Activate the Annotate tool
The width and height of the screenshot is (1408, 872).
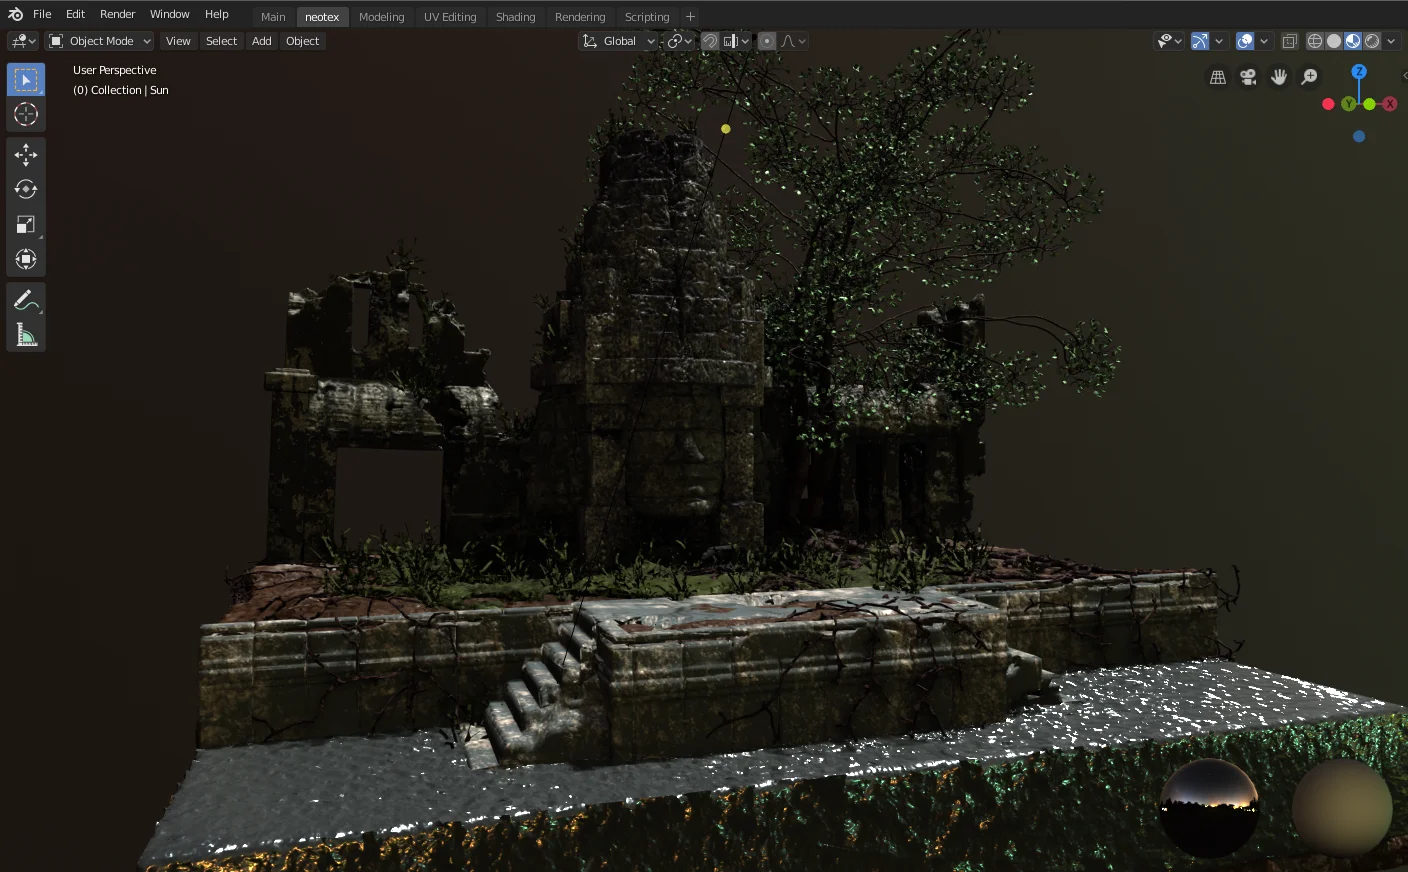pos(26,299)
